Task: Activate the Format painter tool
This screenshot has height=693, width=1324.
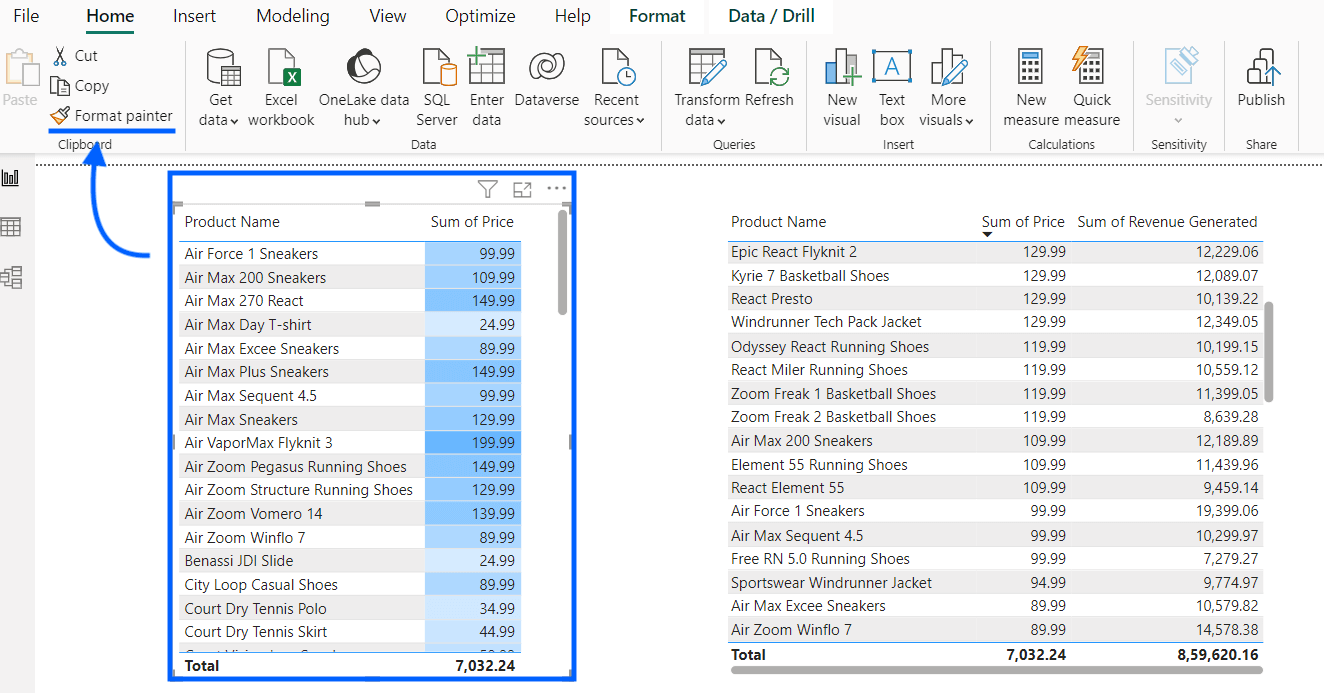Action: point(112,116)
